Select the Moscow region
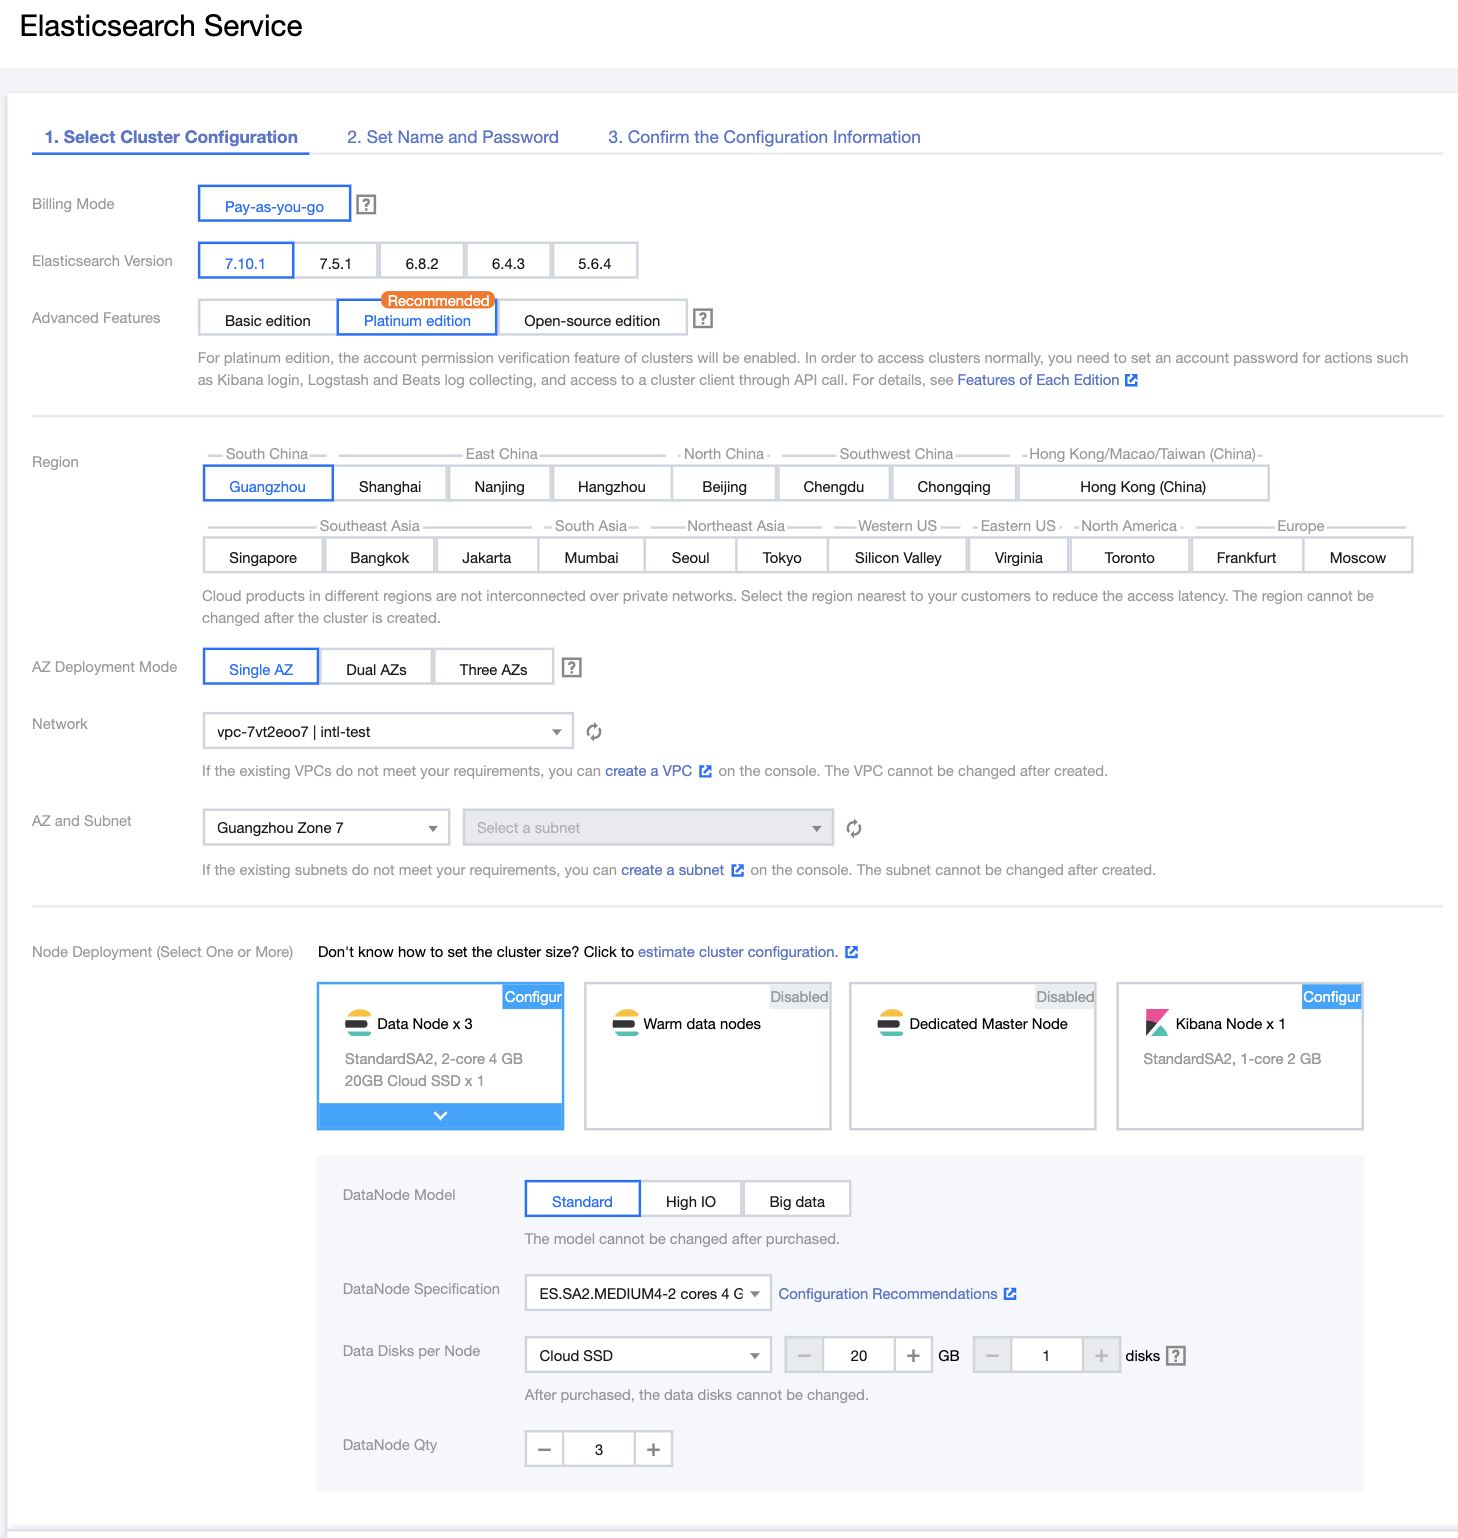Viewport: 1458px width, 1538px height. pos(1358,555)
